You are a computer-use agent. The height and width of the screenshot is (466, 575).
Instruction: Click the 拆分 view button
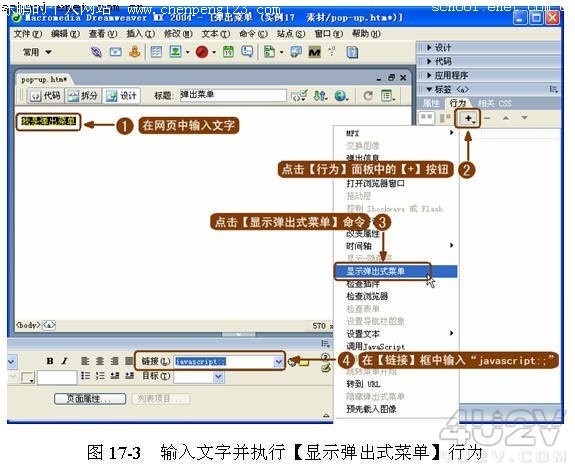click(83, 96)
